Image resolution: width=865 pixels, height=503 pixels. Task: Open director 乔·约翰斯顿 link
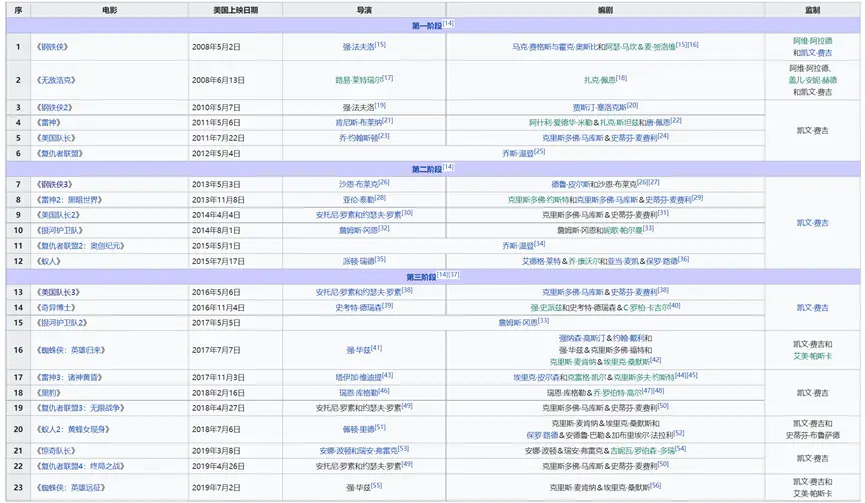tap(359, 138)
